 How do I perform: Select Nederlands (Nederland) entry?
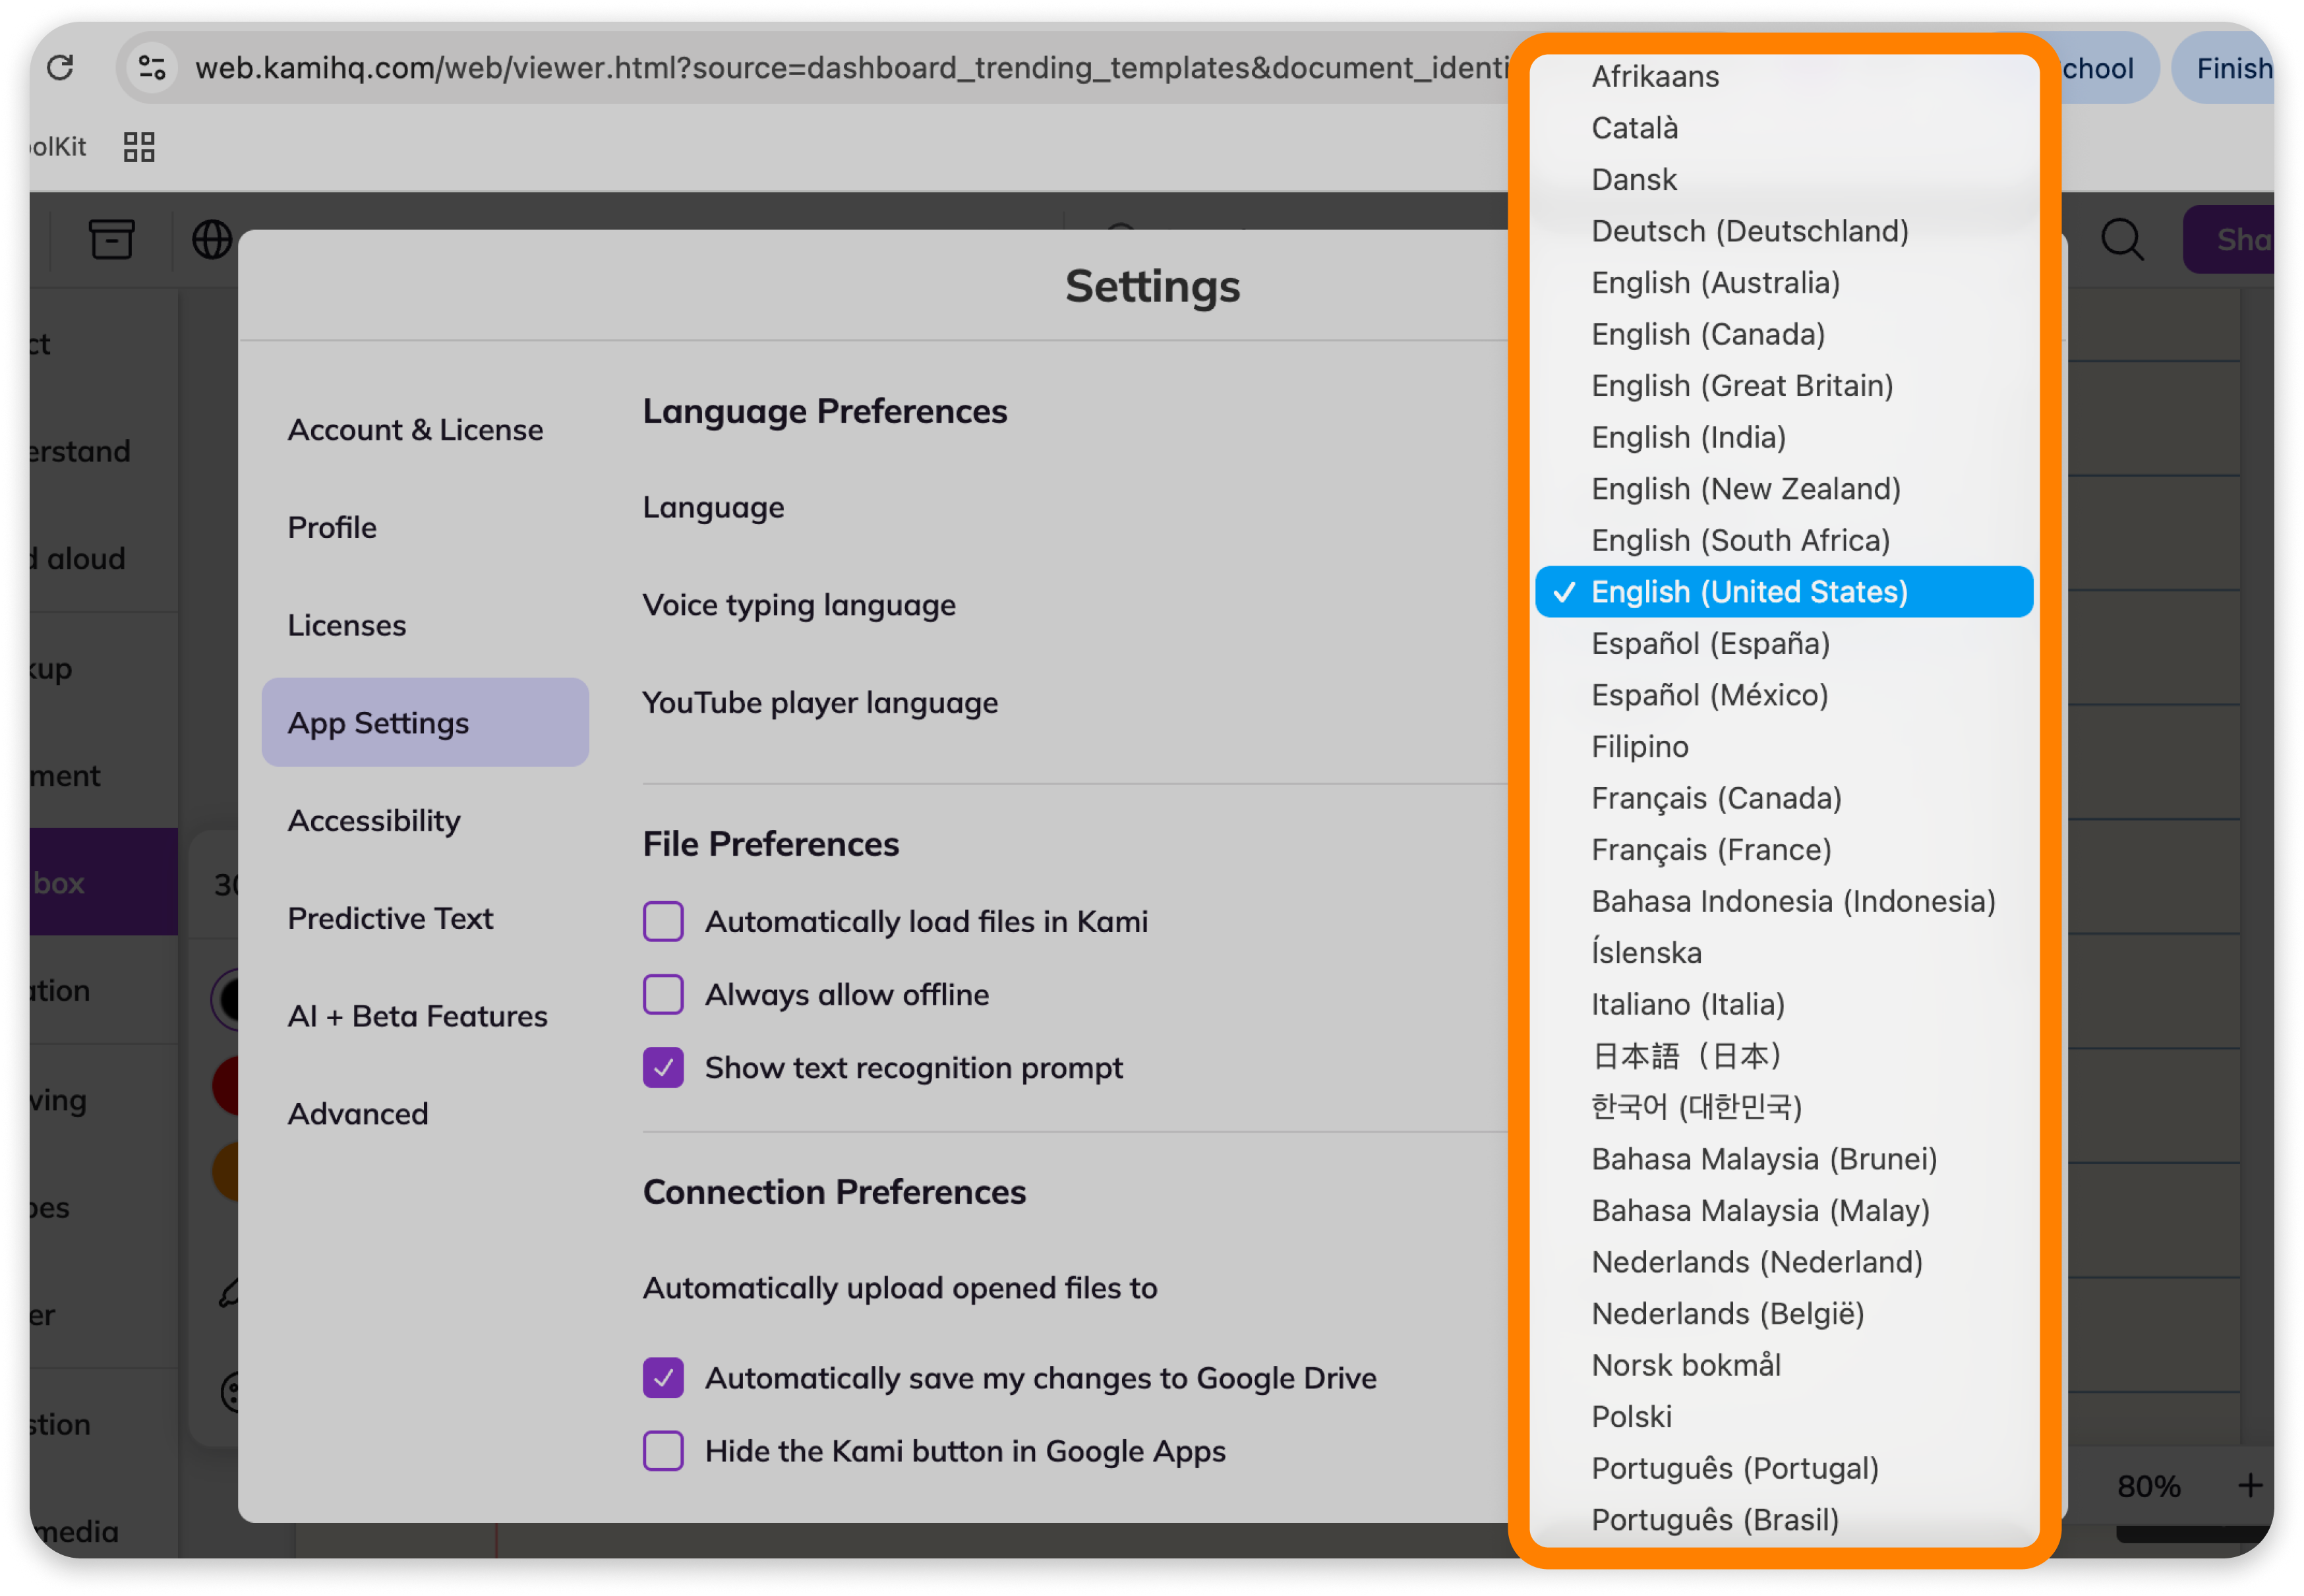pos(1784,1262)
